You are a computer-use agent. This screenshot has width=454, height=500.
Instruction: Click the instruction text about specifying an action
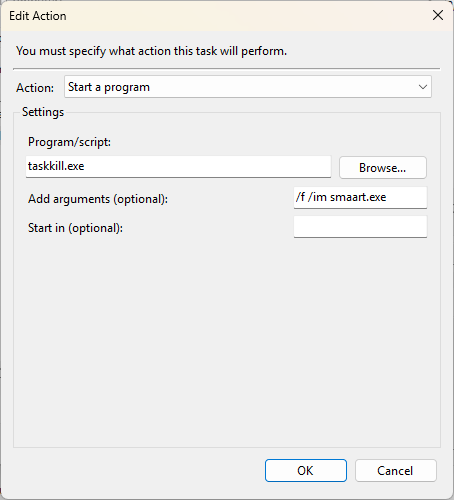151,51
